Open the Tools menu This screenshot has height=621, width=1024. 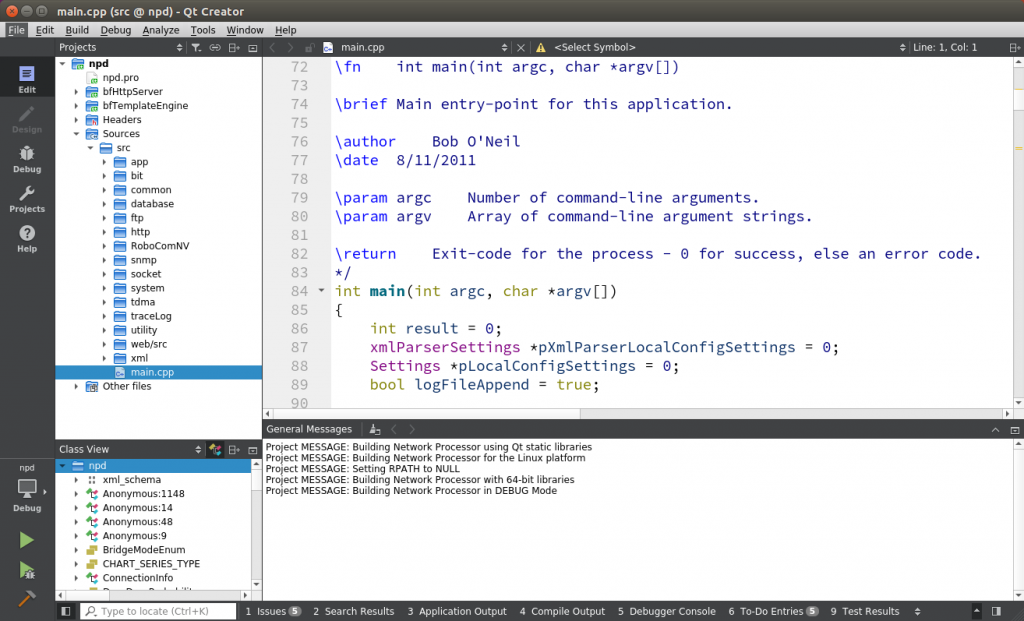pos(203,30)
